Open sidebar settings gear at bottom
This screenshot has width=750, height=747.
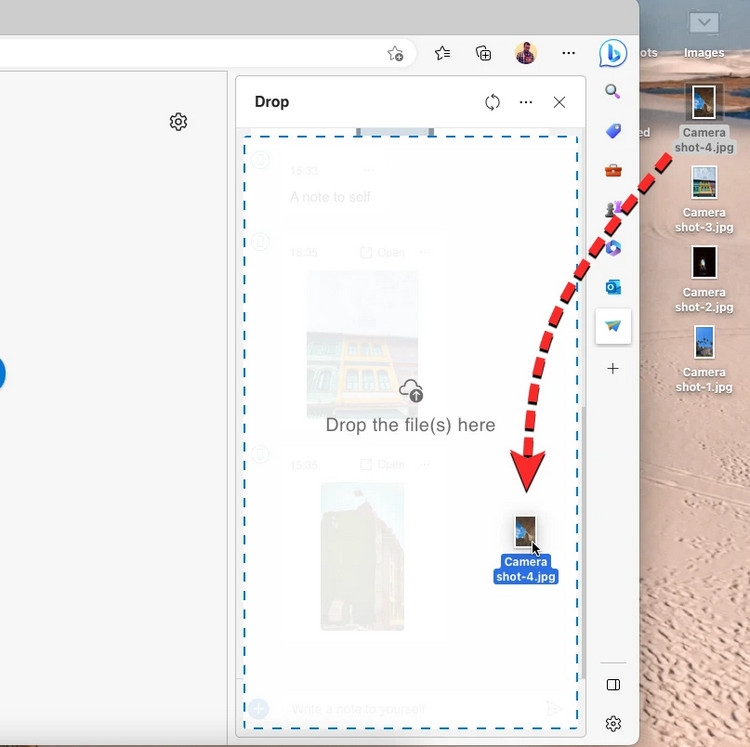[x=613, y=724]
